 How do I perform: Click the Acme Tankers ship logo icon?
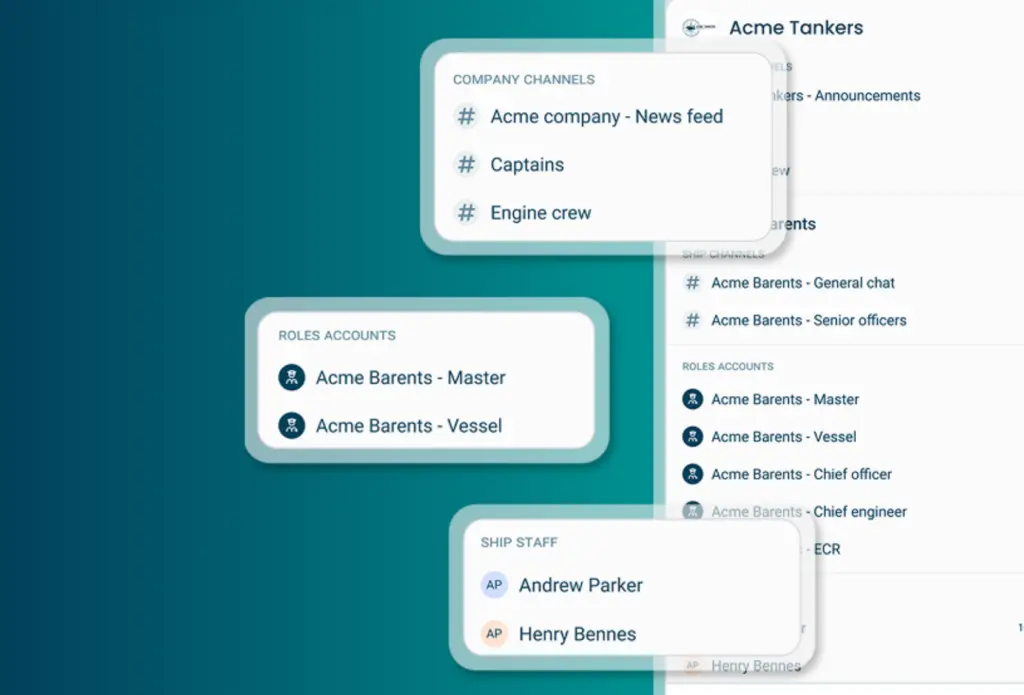(x=697, y=27)
